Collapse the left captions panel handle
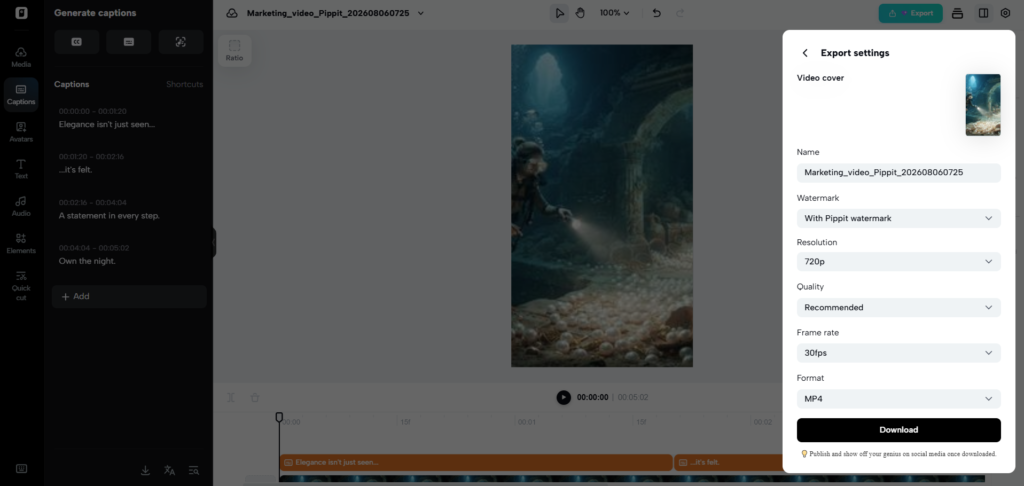Image resolution: width=1024 pixels, height=486 pixels. (x=214, y=242)
